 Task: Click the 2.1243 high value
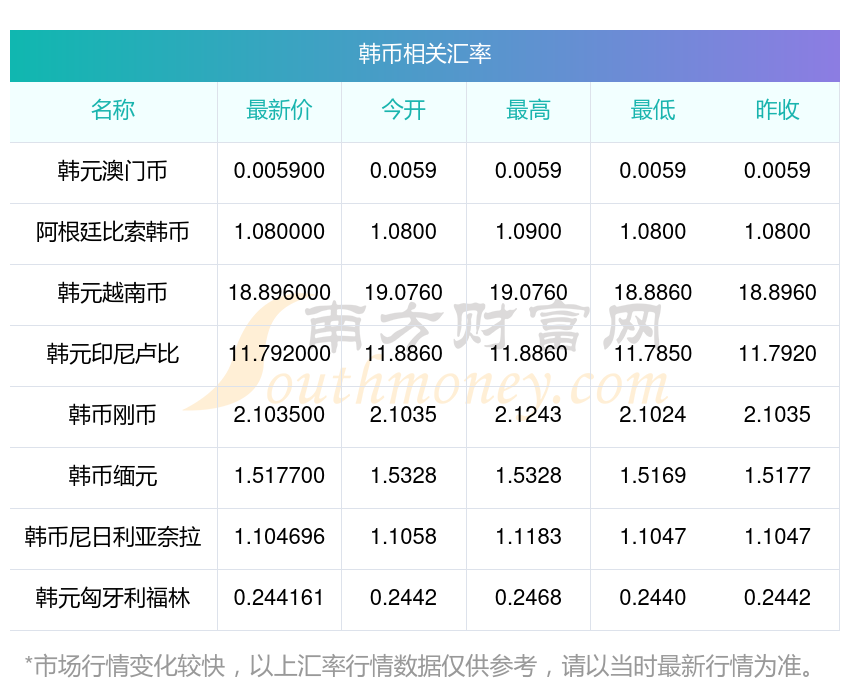click(528, 415)
